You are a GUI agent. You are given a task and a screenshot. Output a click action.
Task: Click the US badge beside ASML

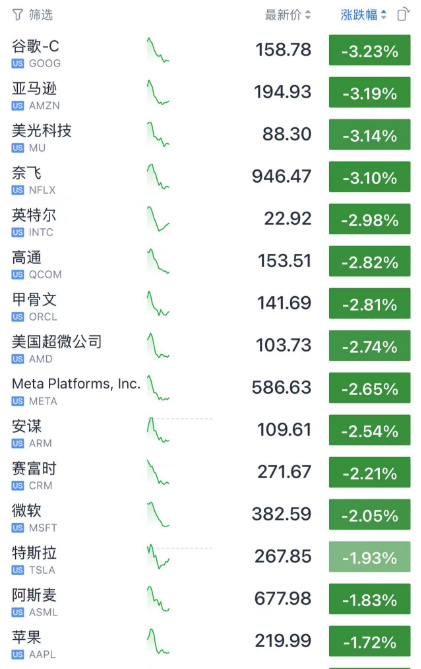pyautogui.click(x=17, y=613)
